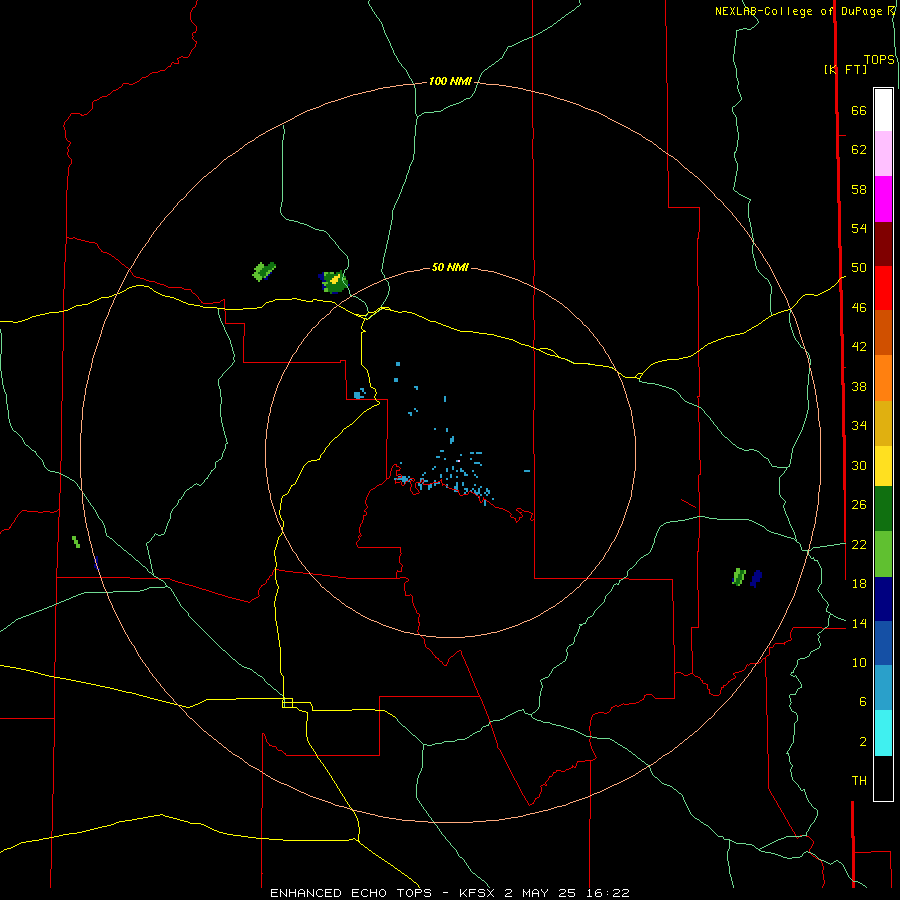This screenshot has width=900, height=900.
Task: Click the legend value 62
Action: click(859, 150)
